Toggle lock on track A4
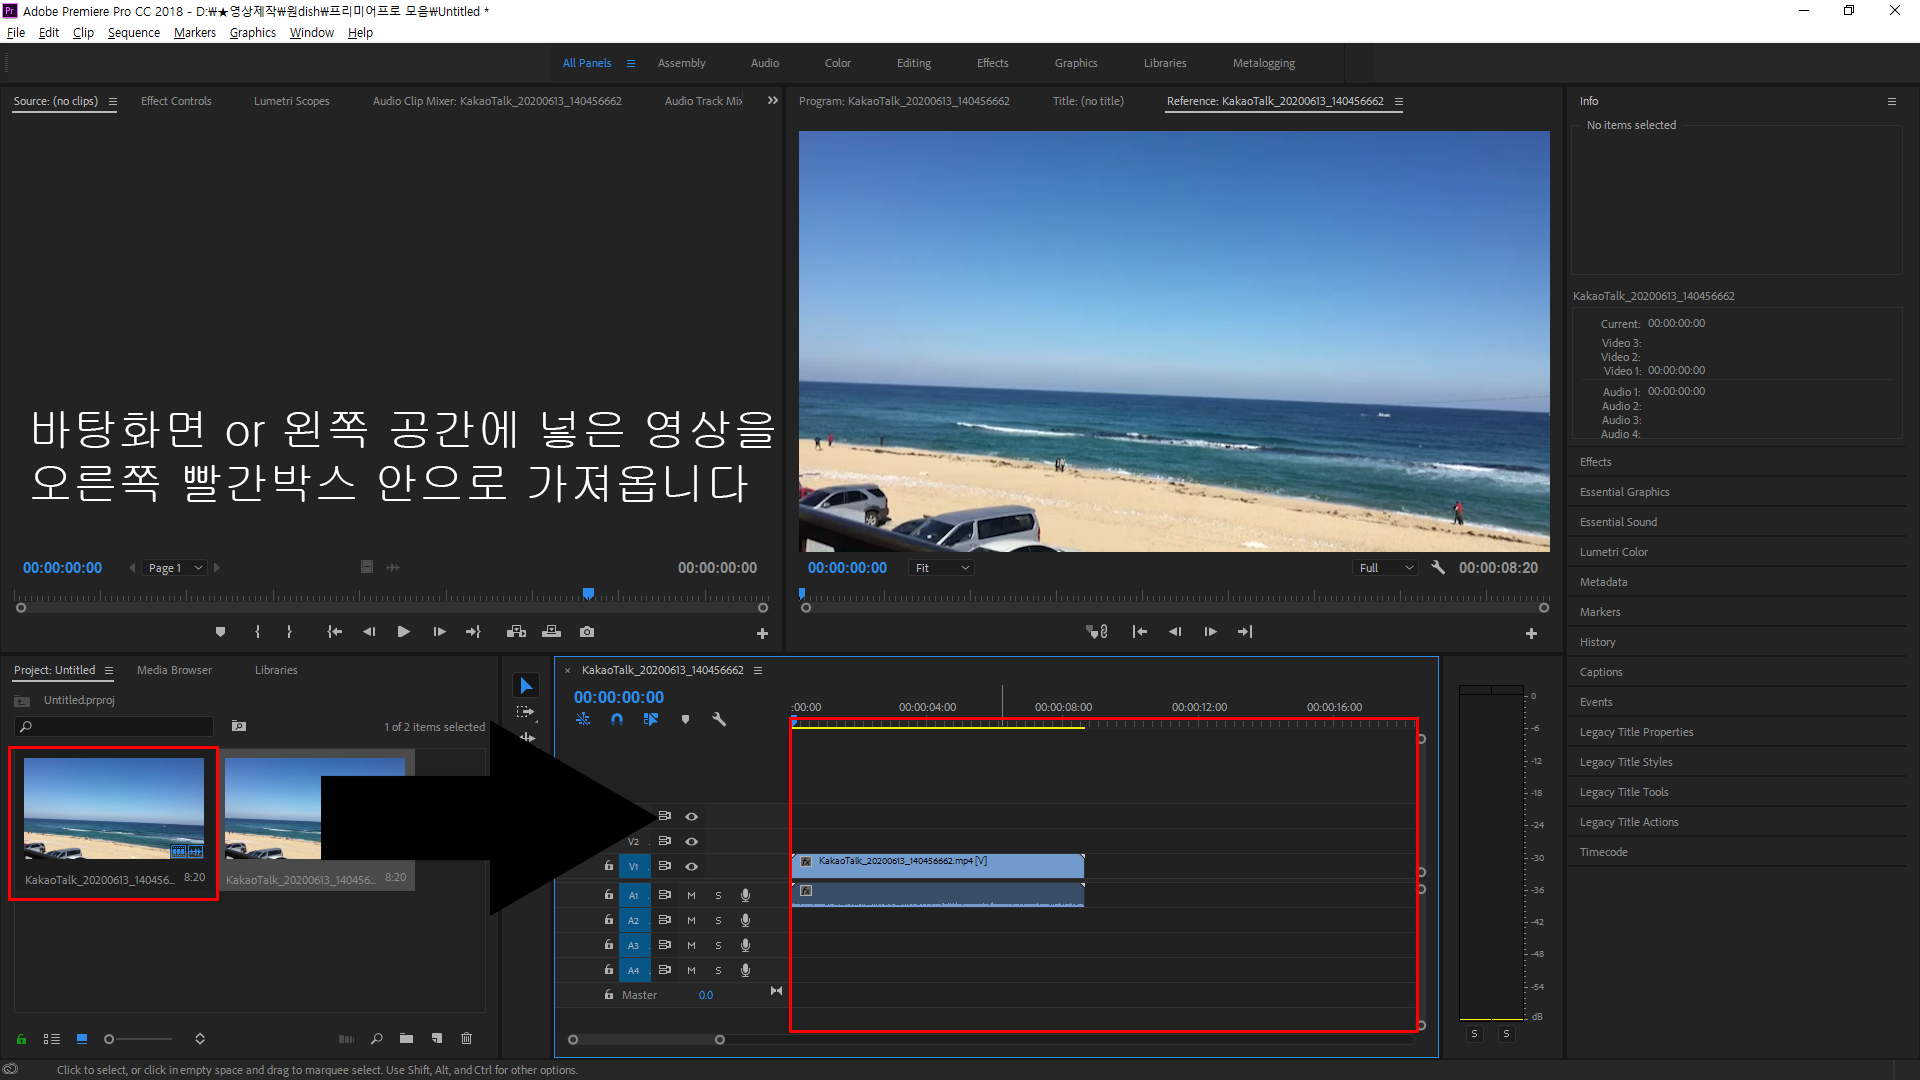This screenshot has width=1920, height=1080. coord(608,970)
